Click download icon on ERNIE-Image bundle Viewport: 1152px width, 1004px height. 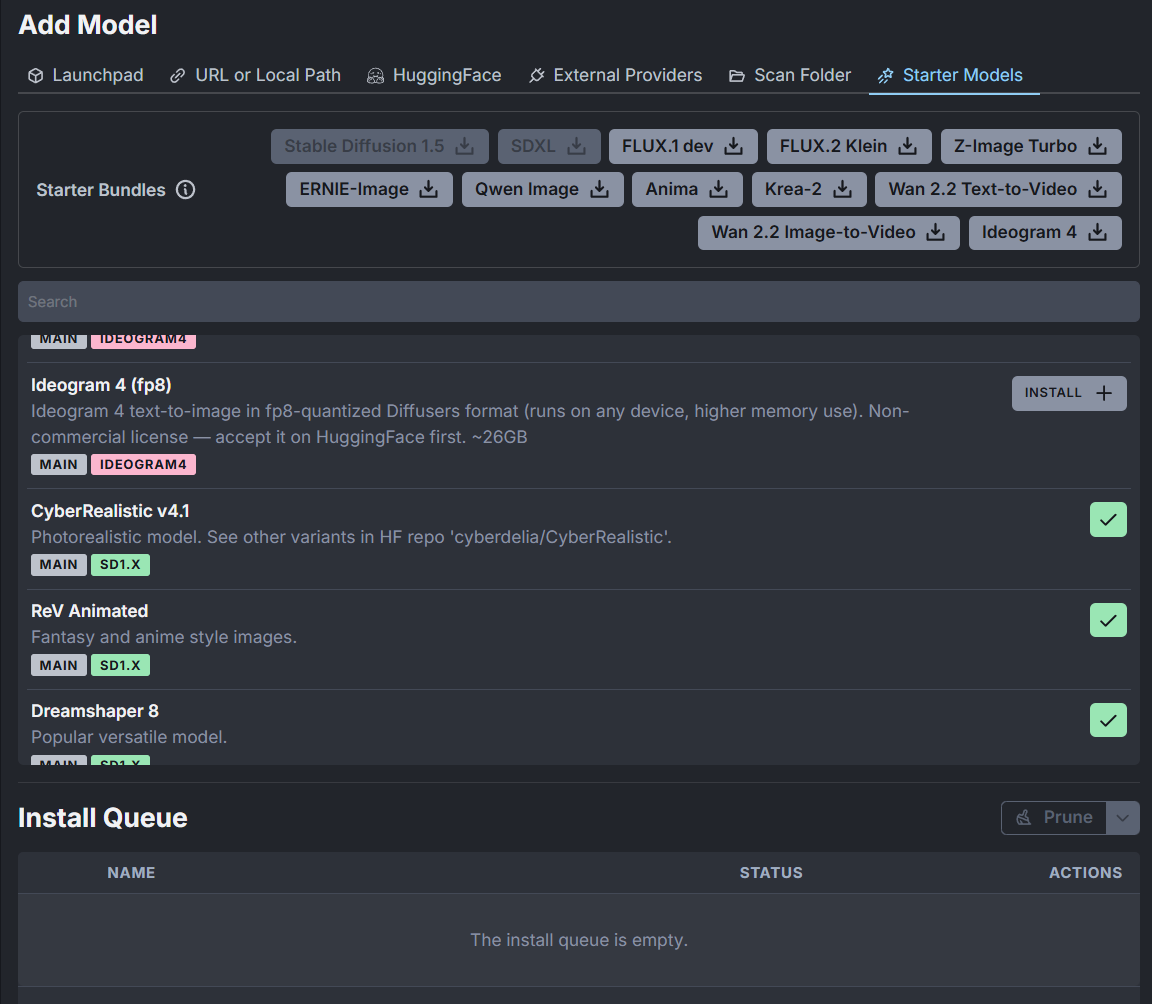(x=428, y=189)
